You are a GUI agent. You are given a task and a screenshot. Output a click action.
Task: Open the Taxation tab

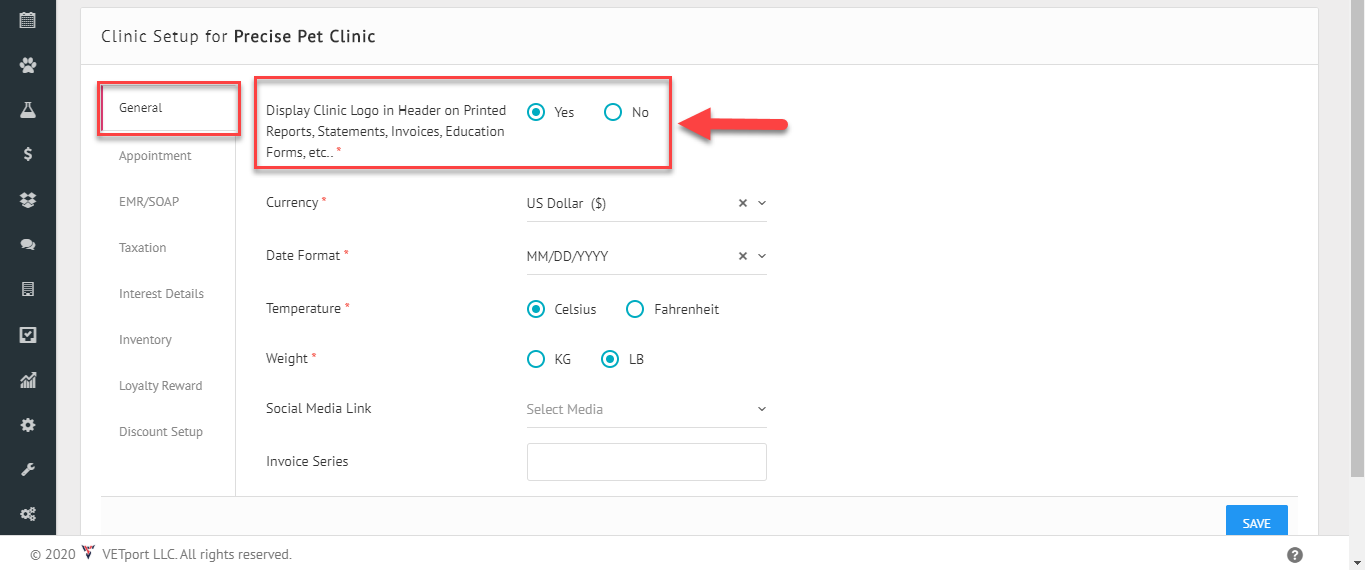(x=143, y=248)
